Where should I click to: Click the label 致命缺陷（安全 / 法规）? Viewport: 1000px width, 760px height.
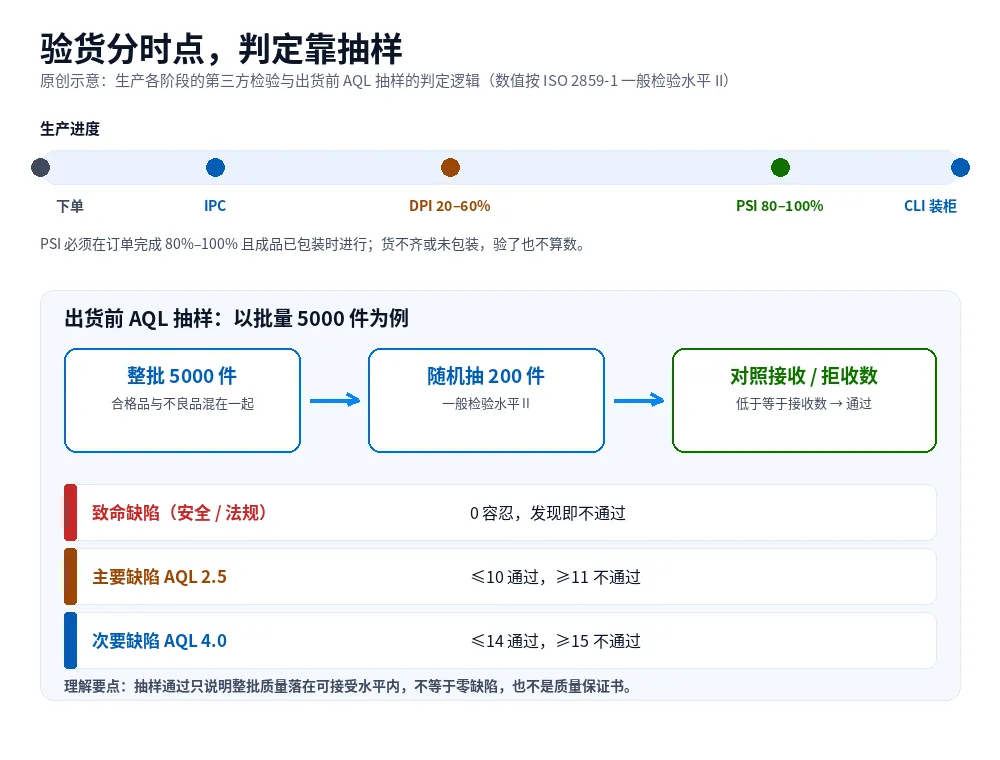tap(179, 513)
